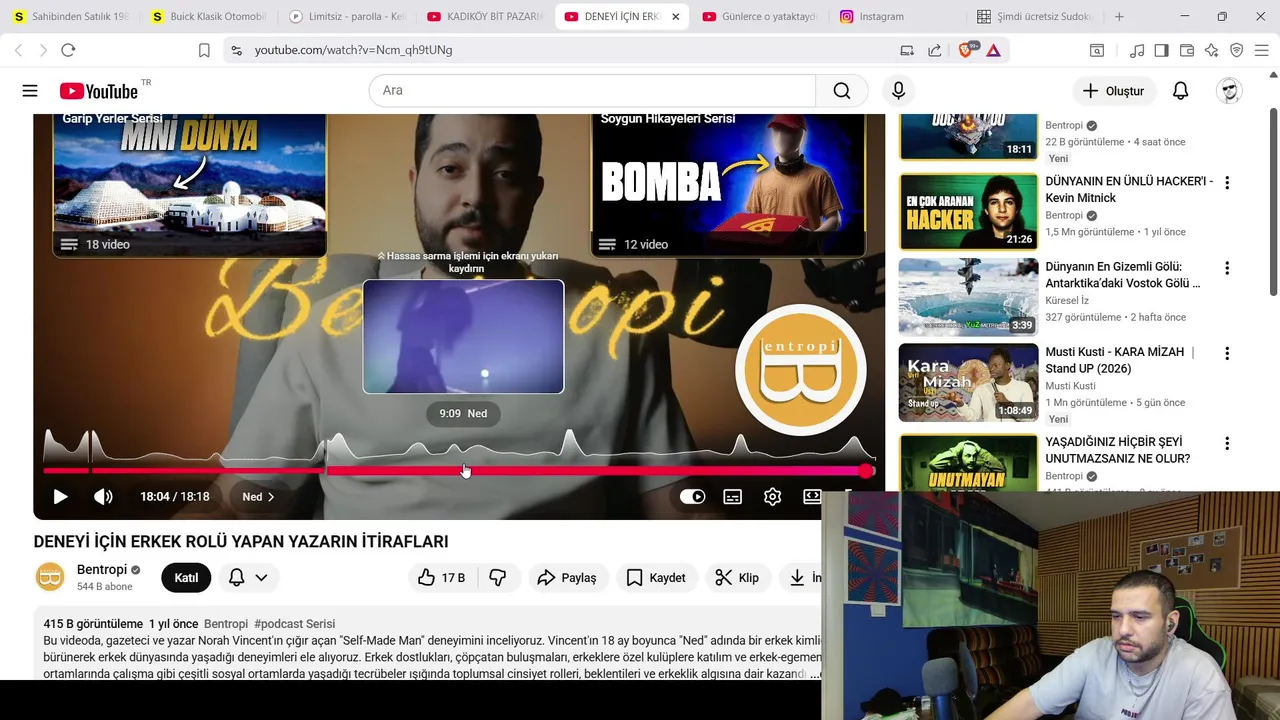Switch to Sahibinden Satılık tab

coord(70,17)
